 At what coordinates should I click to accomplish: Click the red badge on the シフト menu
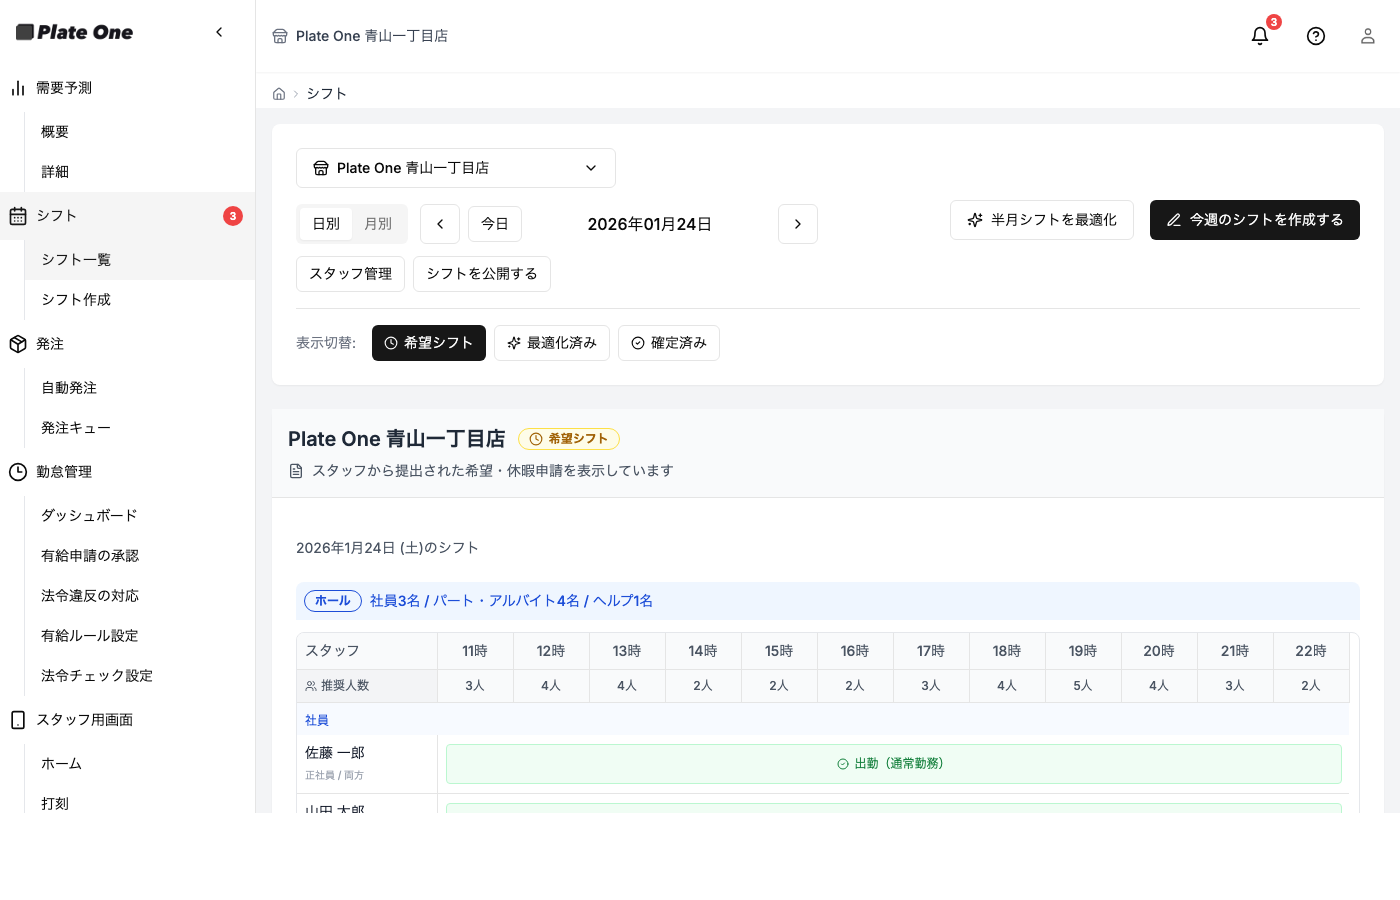233,216
